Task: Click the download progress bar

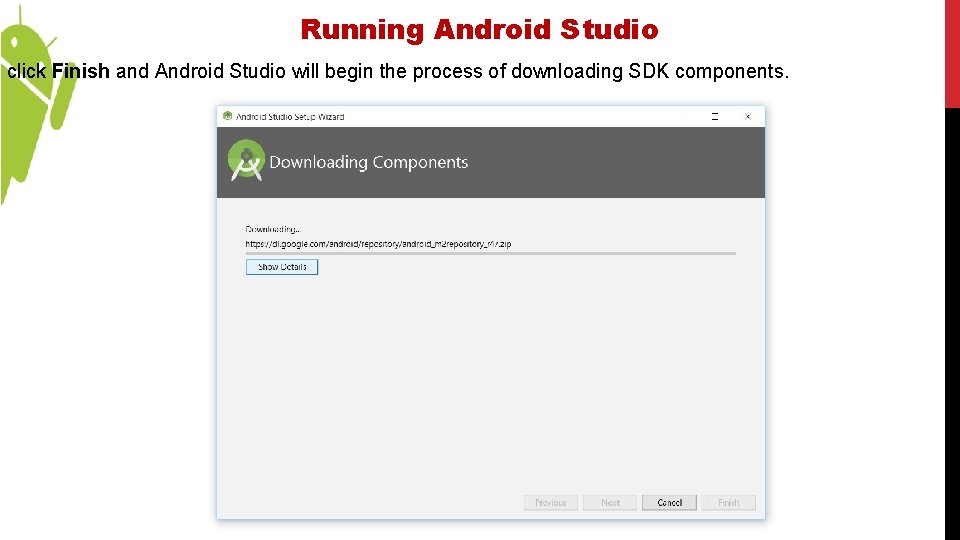Action: pos(490,253)
